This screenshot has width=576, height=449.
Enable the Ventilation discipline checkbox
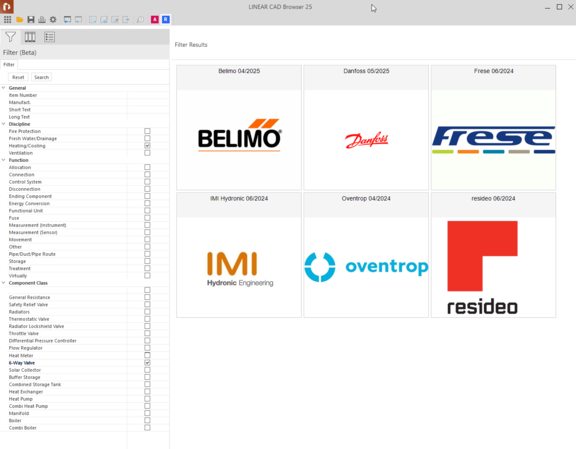[x=147, y=153]
